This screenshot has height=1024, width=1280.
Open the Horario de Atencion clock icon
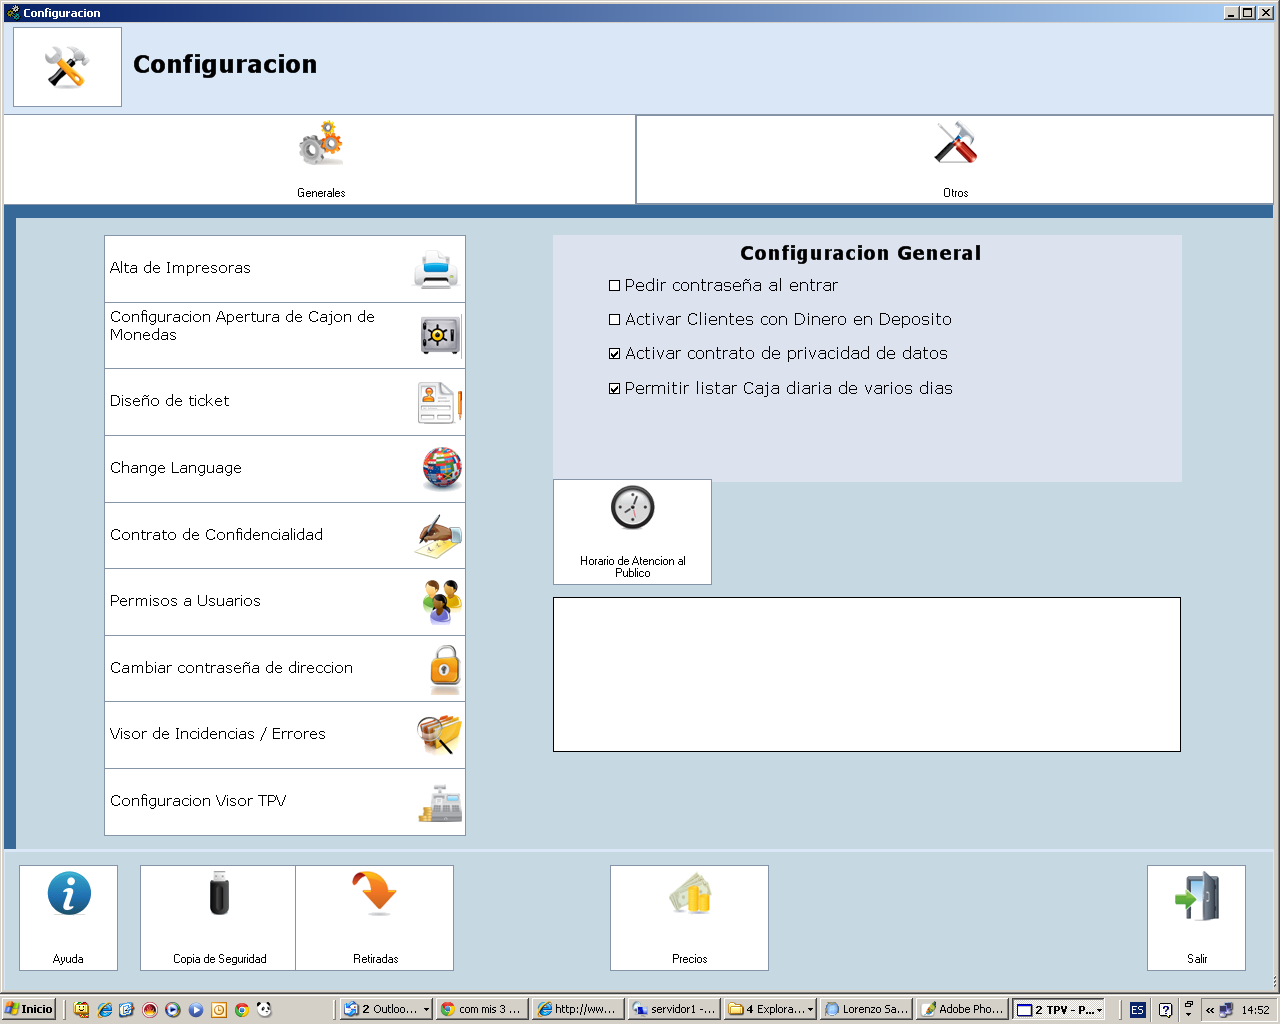[x=632, y=508]
